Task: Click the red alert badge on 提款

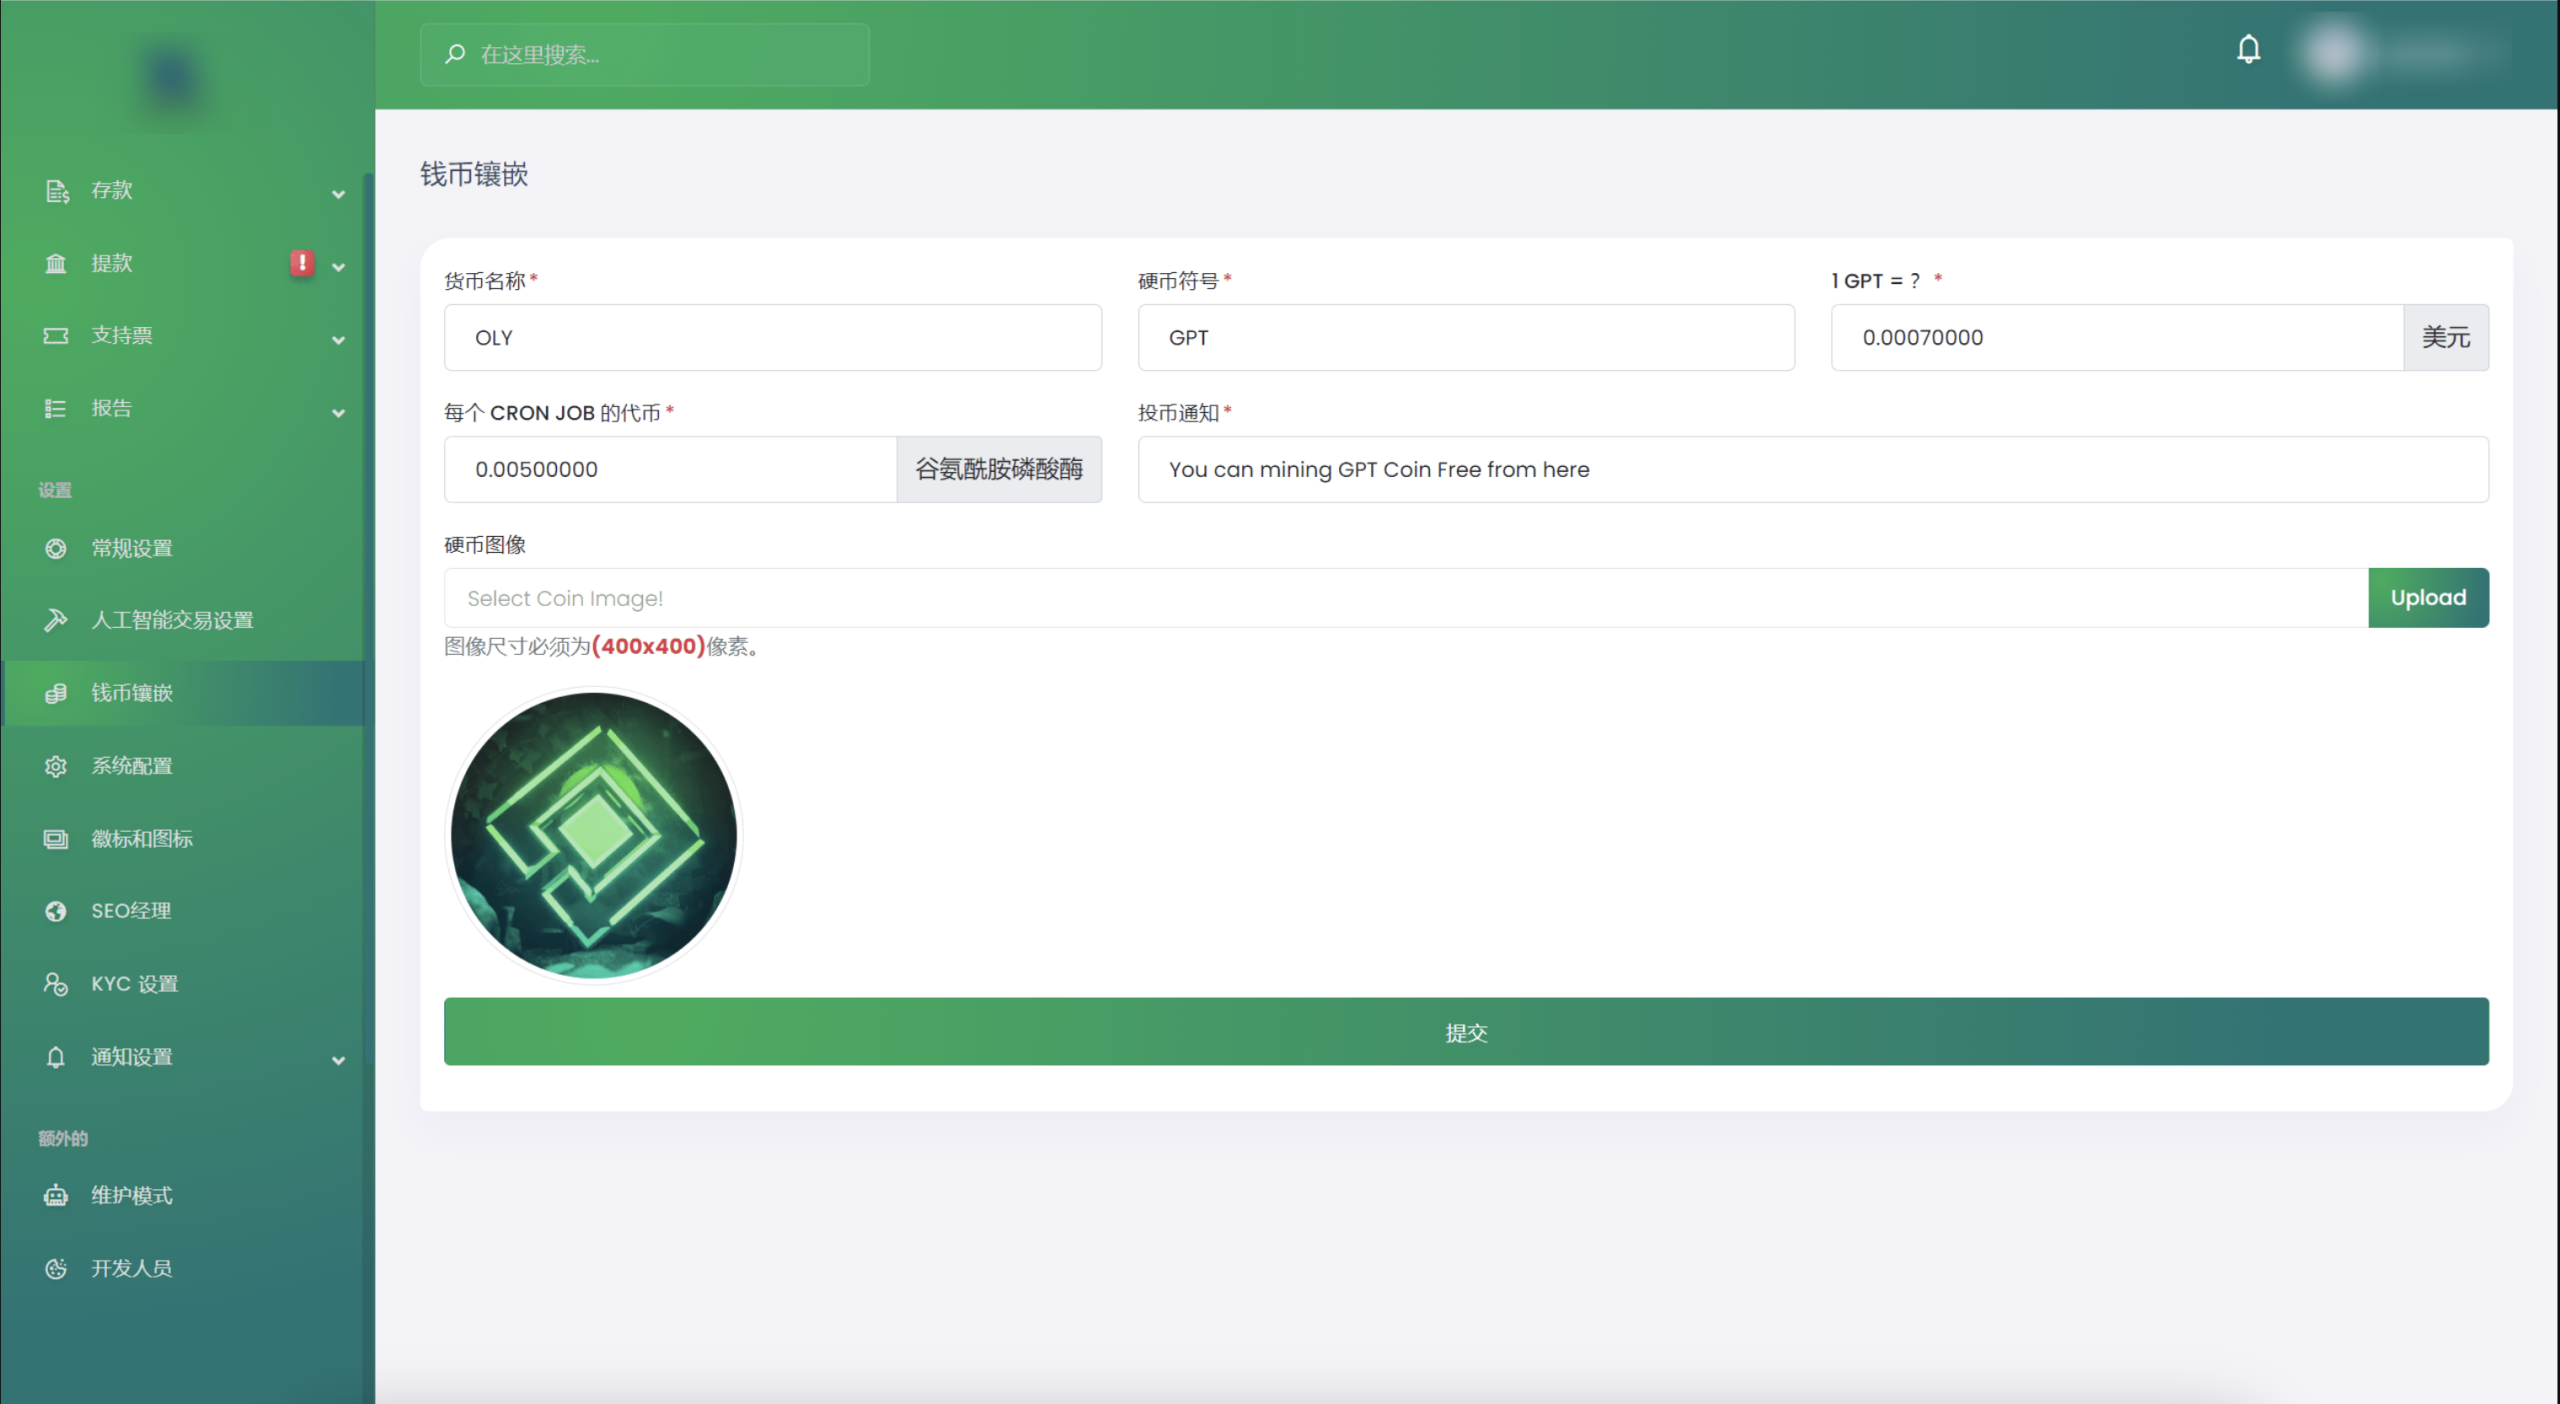Action: tap(302, 263)
